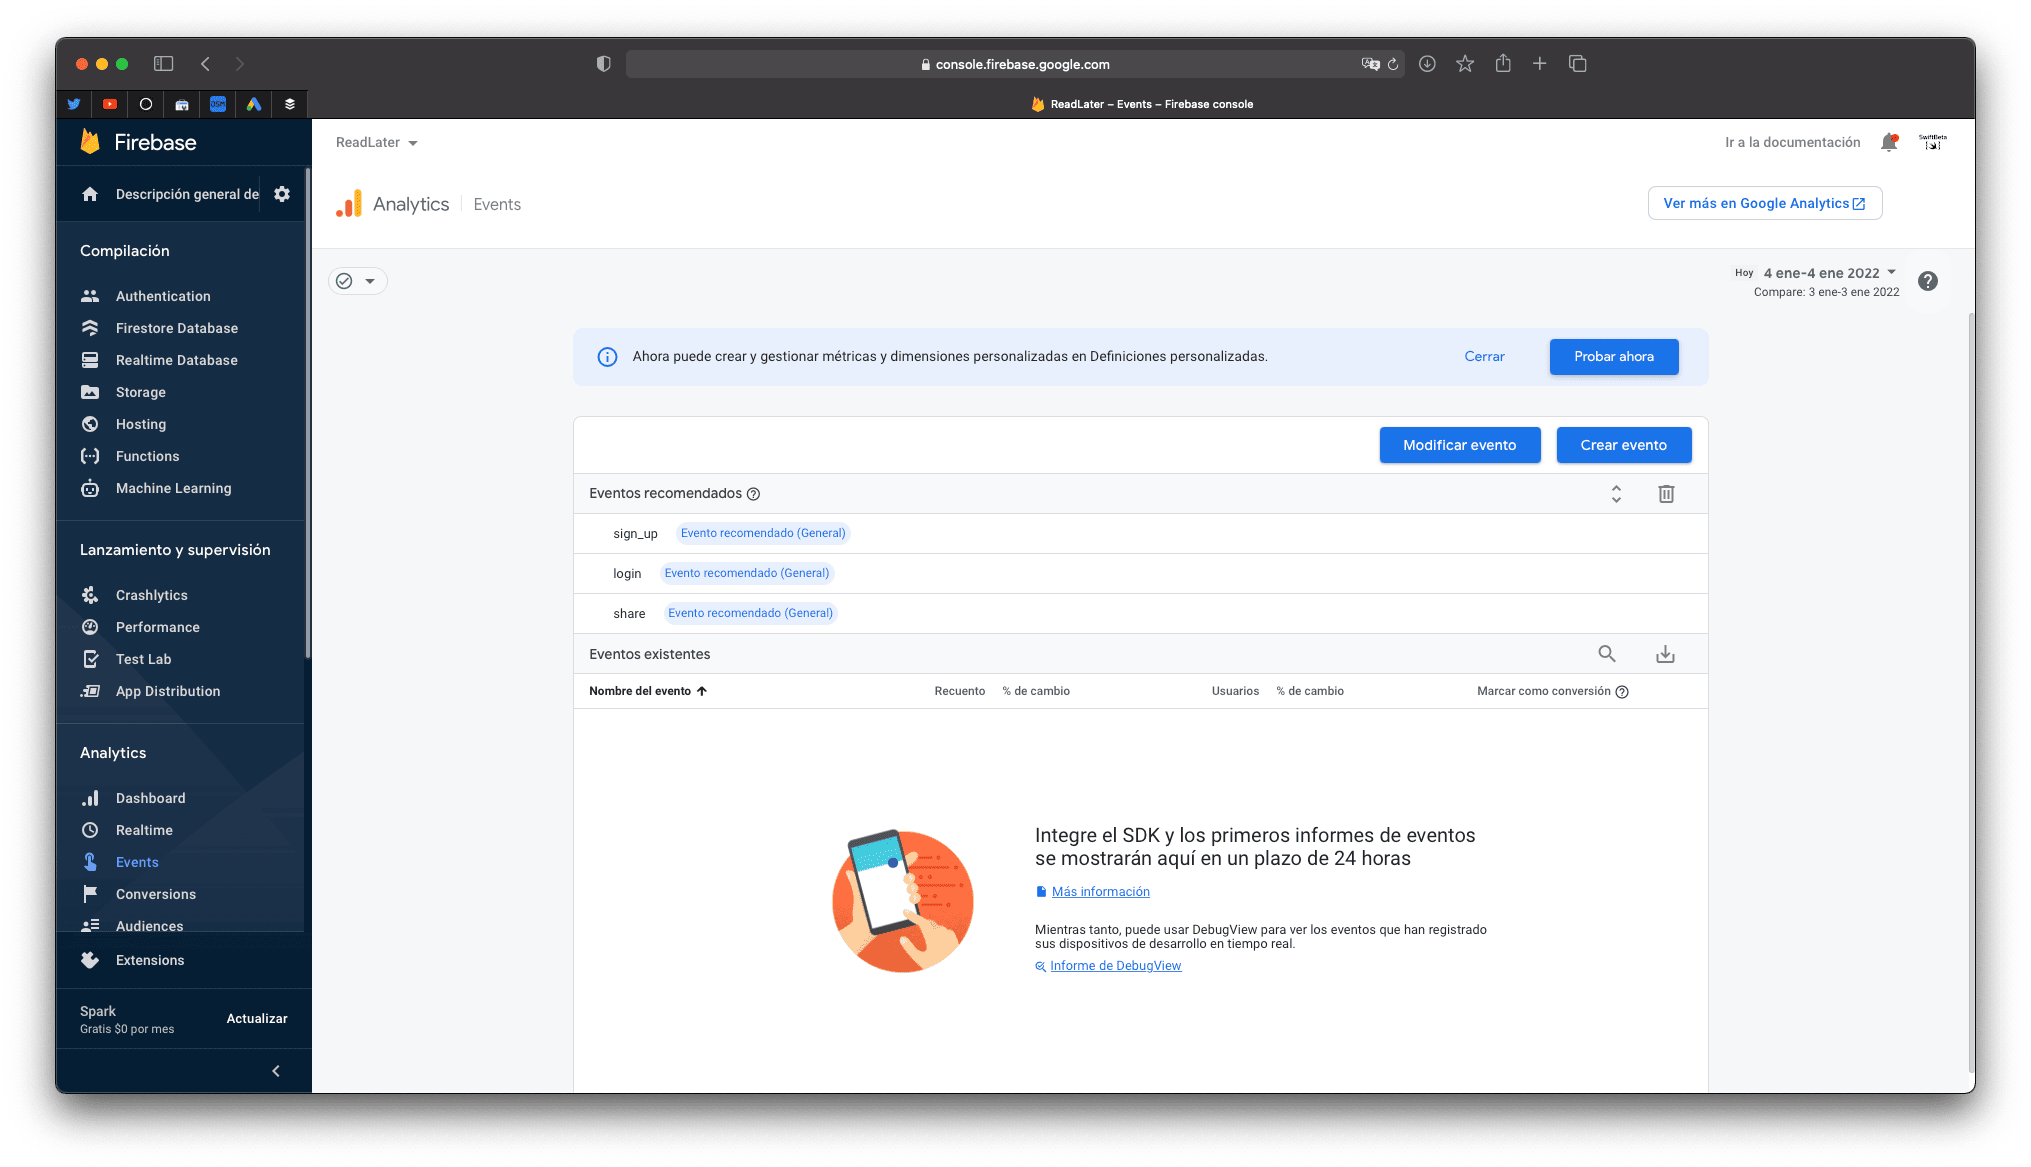Sort by Nombre del evento column
Screen dimensions: 2031x1167
[648, 691]
